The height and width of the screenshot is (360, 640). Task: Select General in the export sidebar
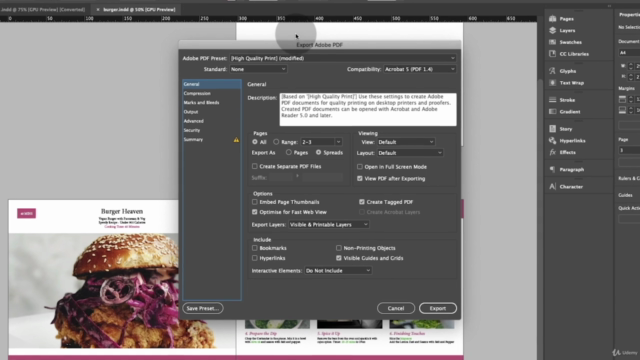(212, 84)
